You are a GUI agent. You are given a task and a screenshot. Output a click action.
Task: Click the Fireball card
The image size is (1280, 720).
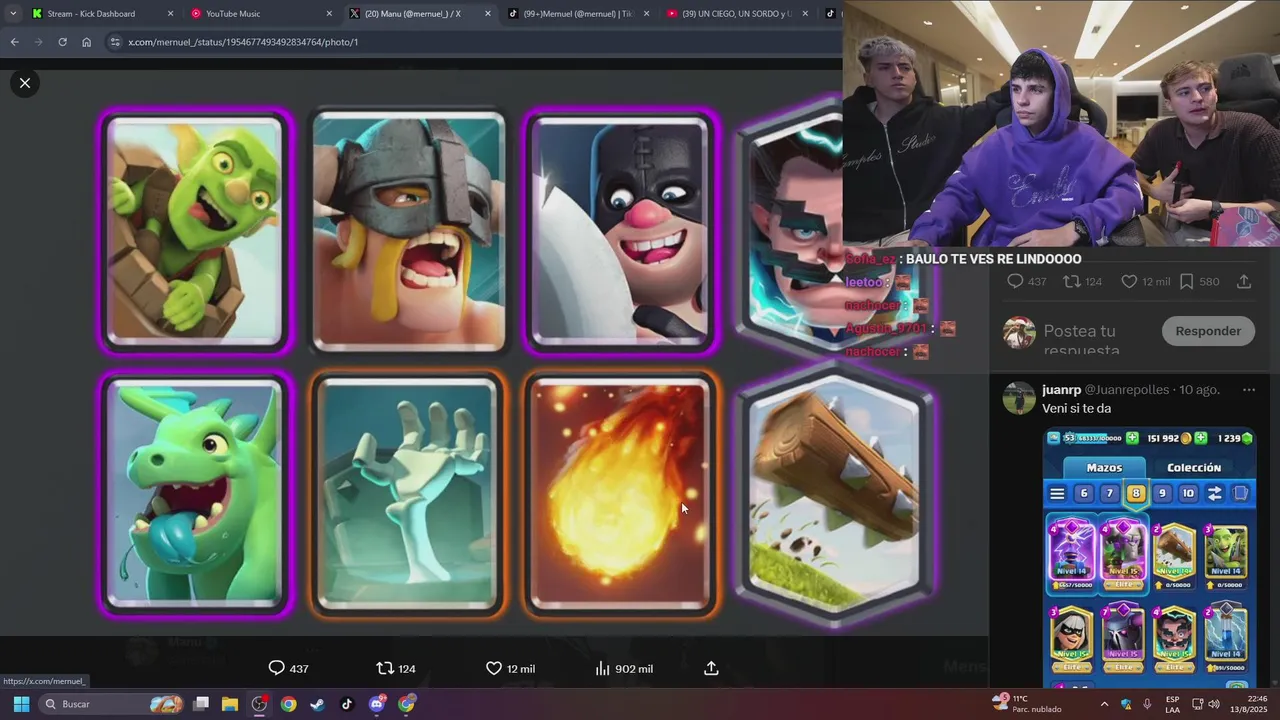pos(621,494)
